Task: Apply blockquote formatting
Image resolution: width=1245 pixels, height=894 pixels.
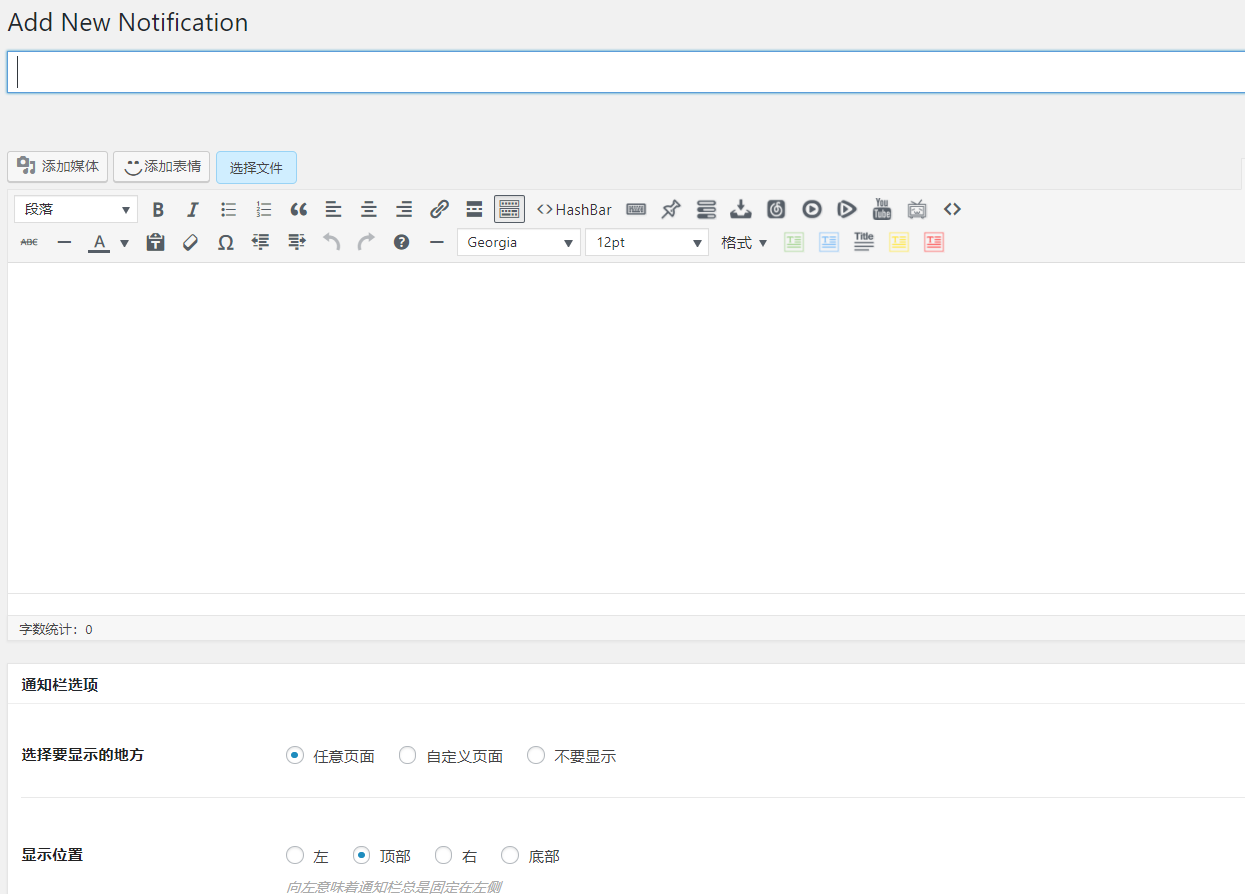Action: click(x=298, y=209)
